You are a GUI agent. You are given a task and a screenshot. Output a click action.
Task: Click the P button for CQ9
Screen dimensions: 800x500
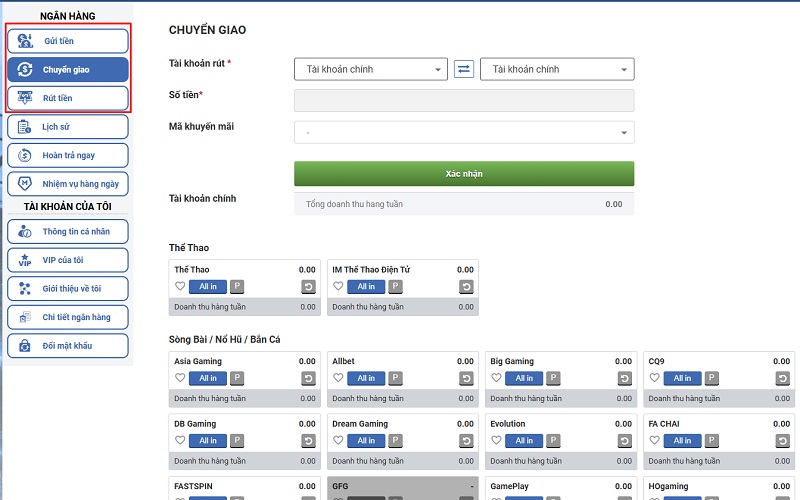pos(711,379)
